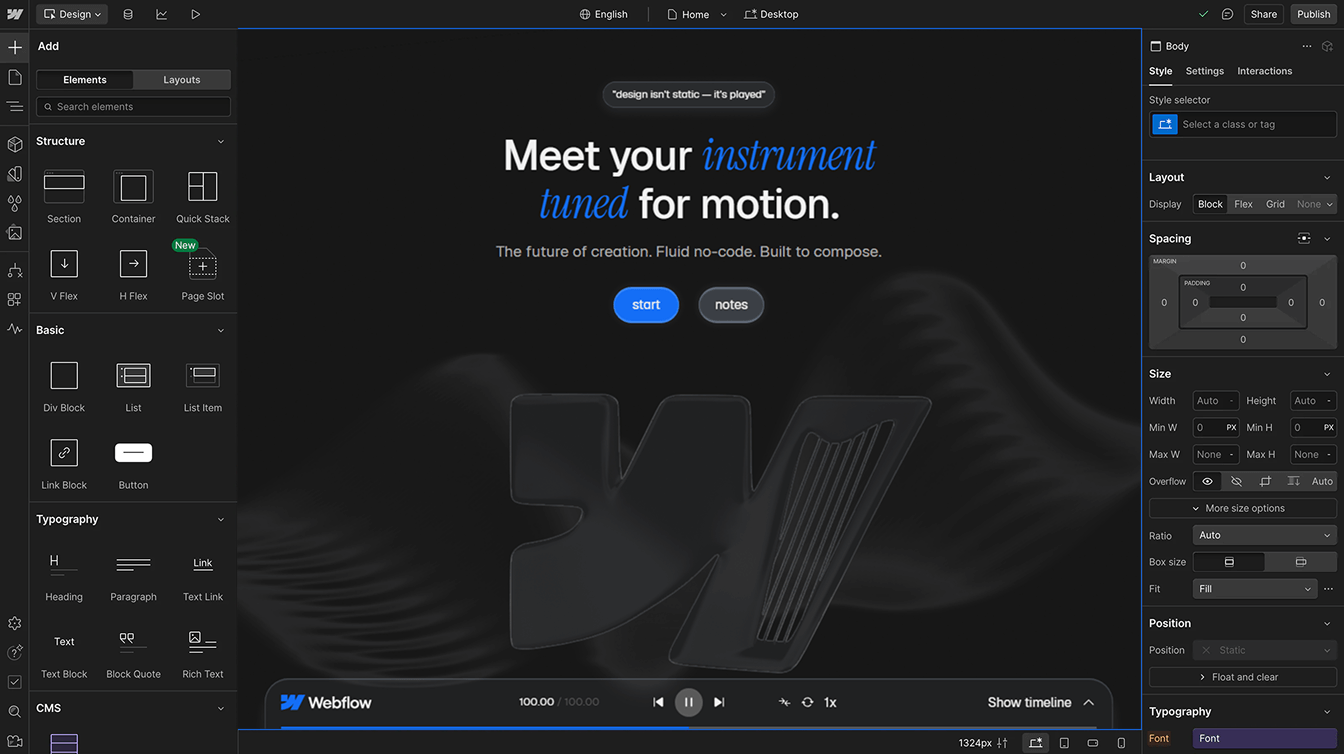The image size is (1344, 754).
Task: Click the Body panel three-dots menu
Action: (x=1306, y=46)
